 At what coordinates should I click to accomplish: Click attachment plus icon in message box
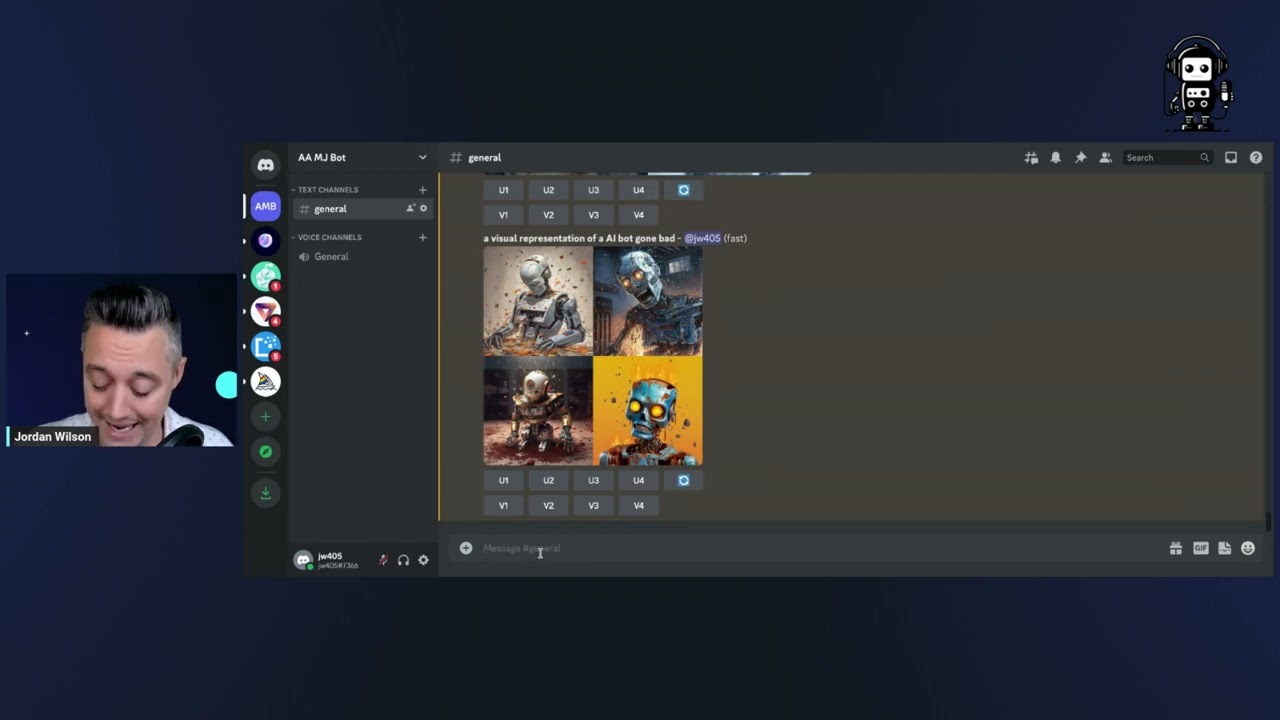pos(466,548)
